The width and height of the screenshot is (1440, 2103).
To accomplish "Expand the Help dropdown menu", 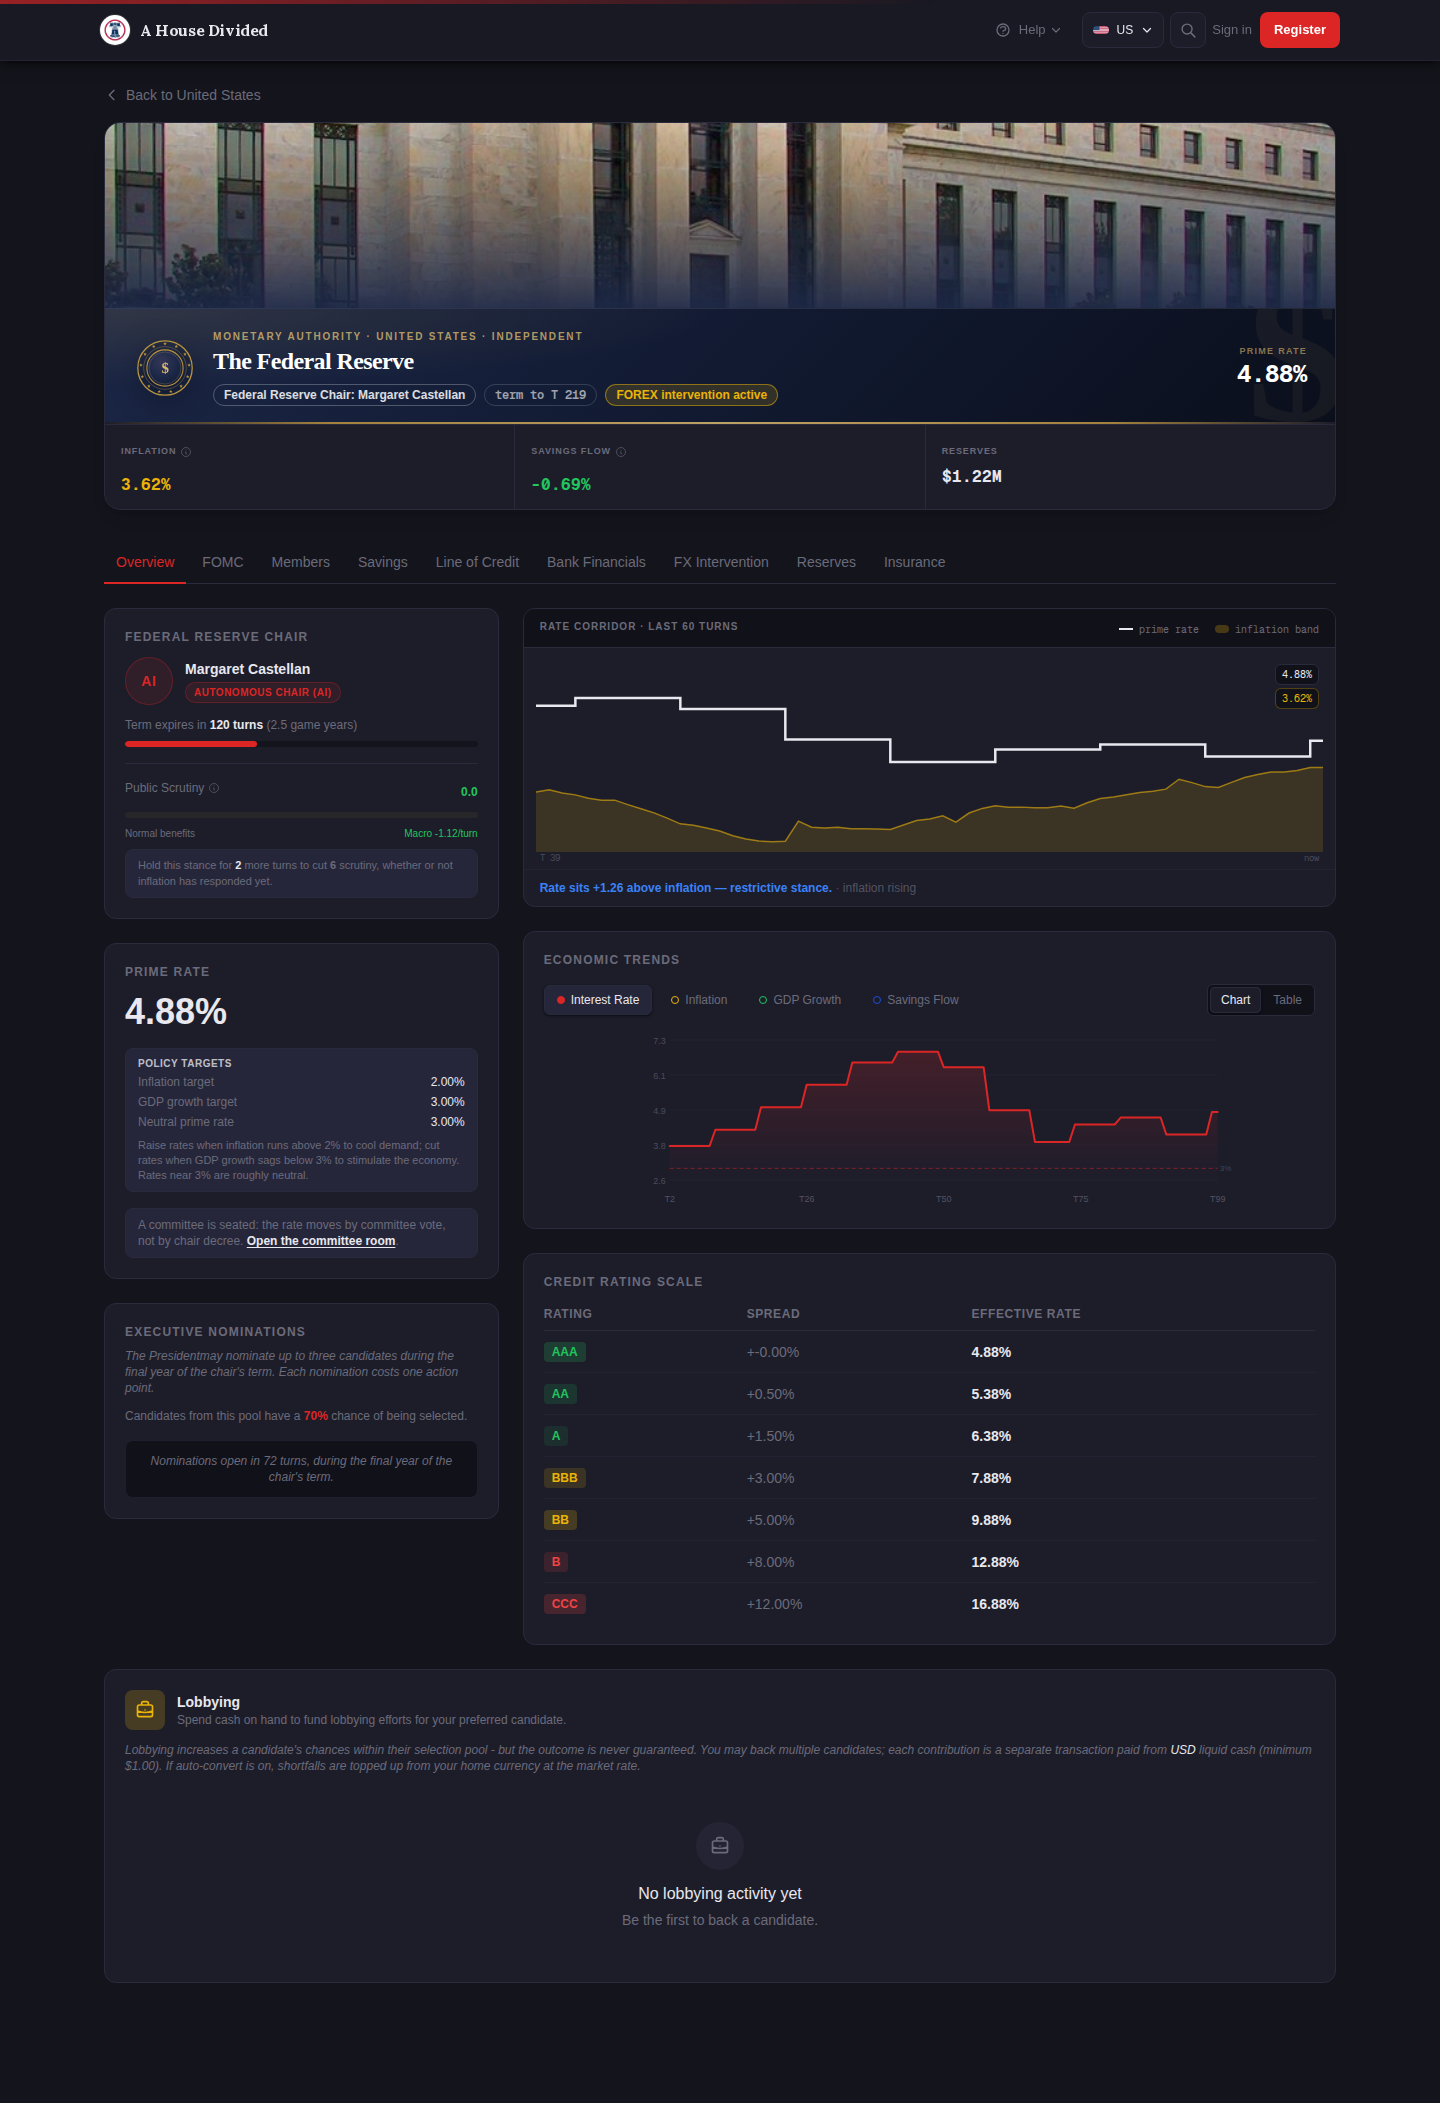I will point(1029,30).
